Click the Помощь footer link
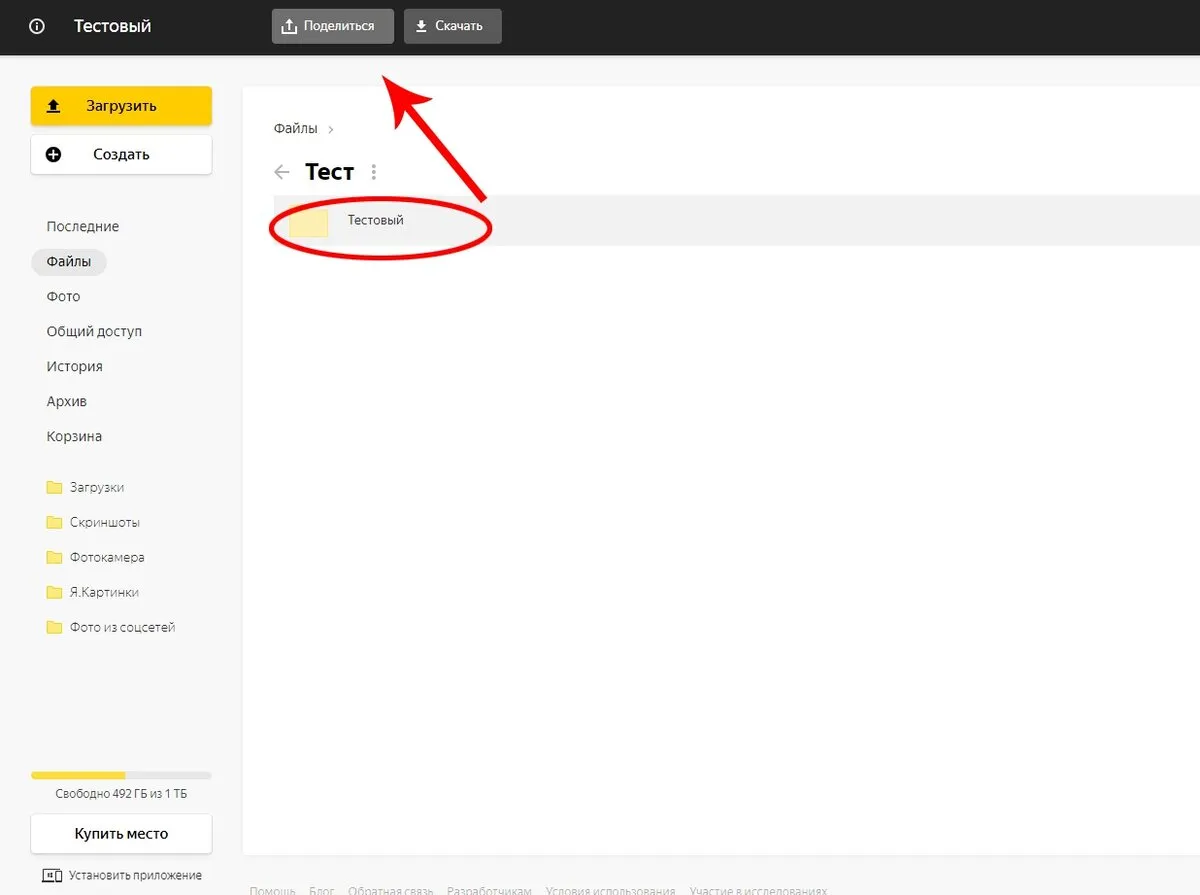 [272, 890]
